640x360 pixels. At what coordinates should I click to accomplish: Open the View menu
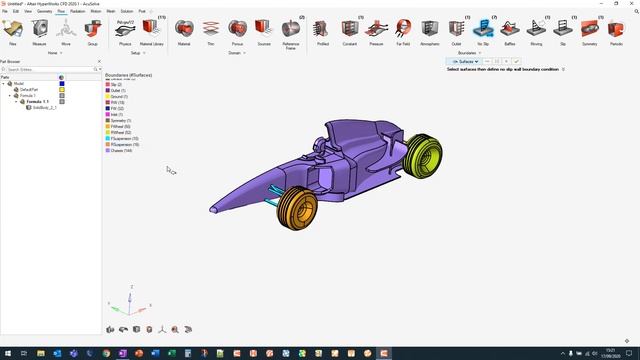(x=28, y=11)
